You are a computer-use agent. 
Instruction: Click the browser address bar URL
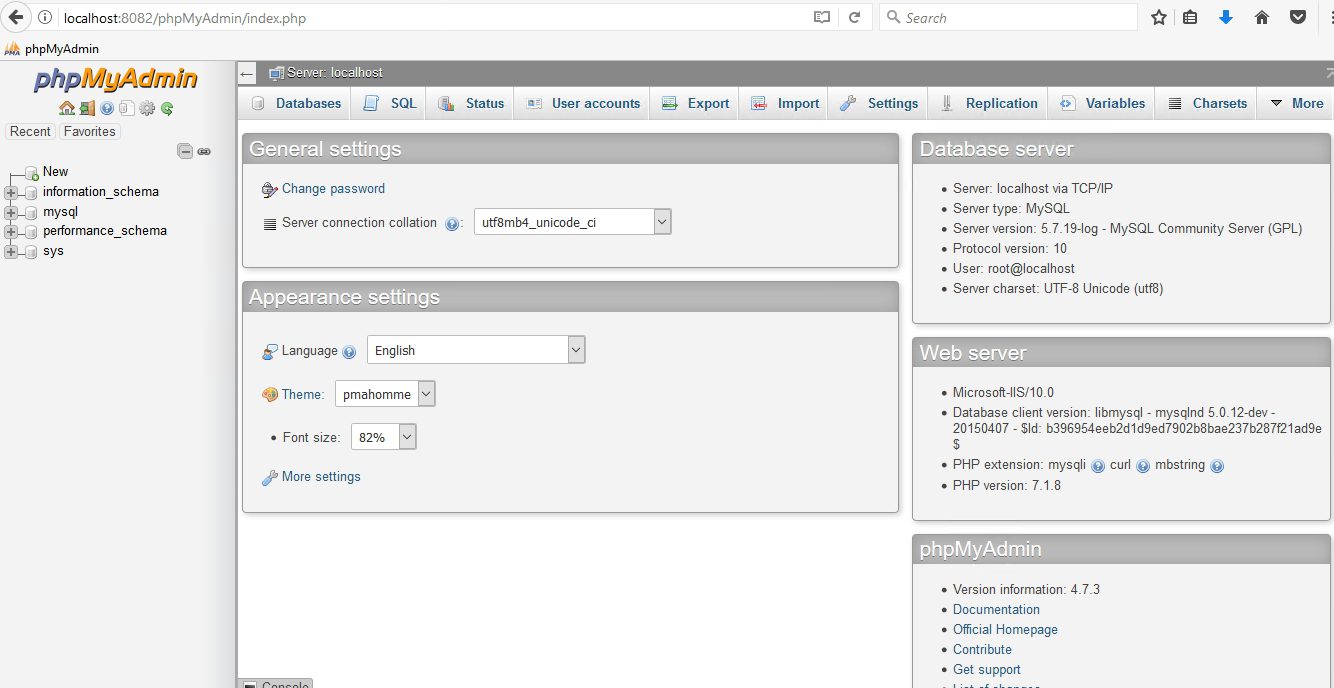(185, 18)
